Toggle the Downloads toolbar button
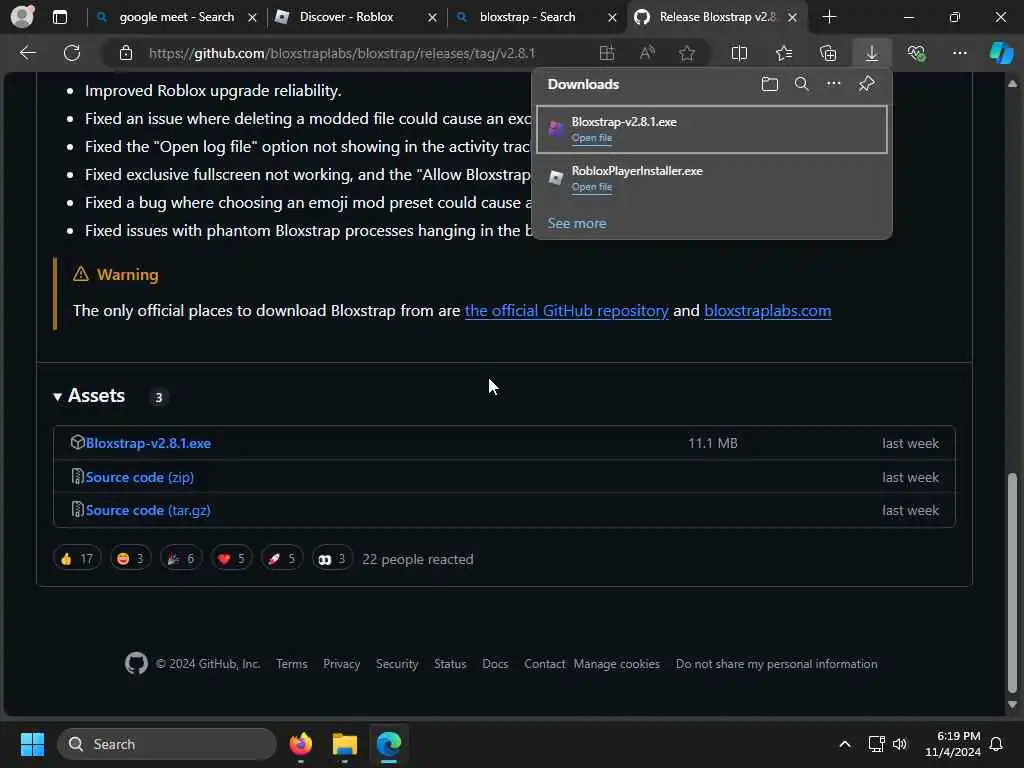 [x=872, y=53]
